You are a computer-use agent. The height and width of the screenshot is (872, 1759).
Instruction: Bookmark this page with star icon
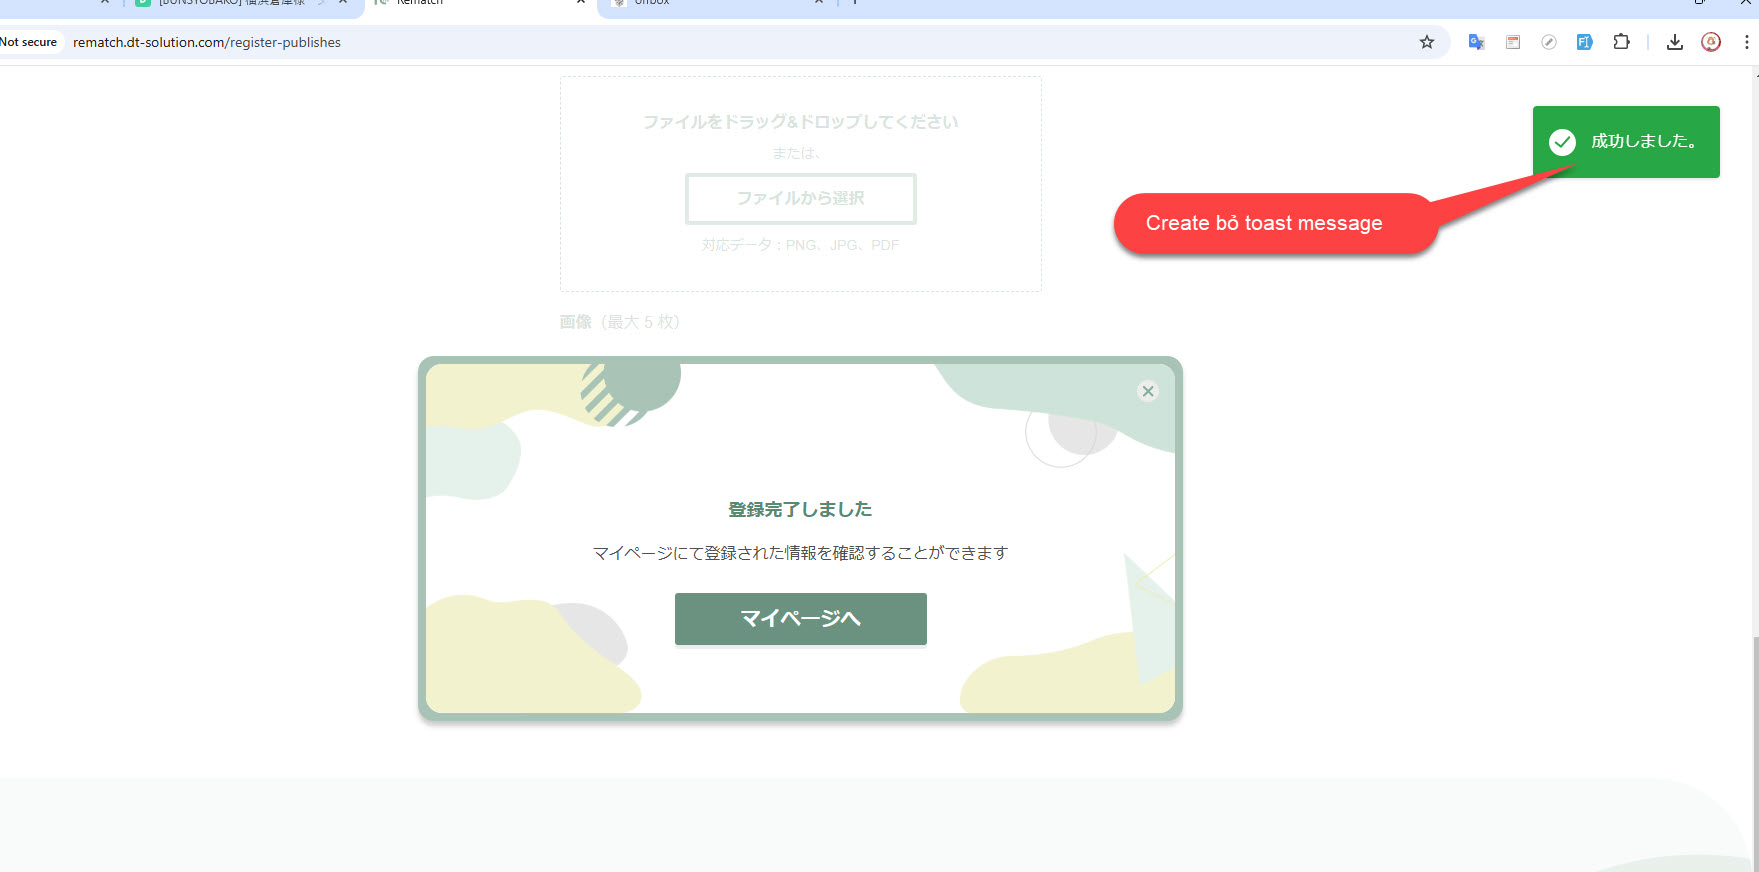(x=1427, y=42)
